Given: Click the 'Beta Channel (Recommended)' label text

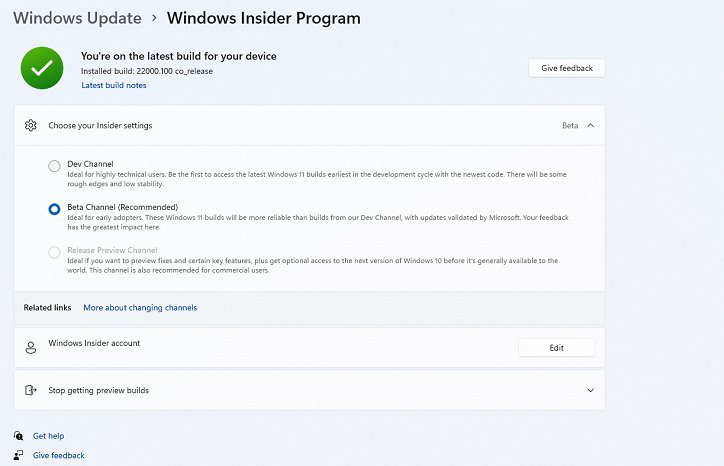Looking at the screenshot, I should (x=122, y=207).
